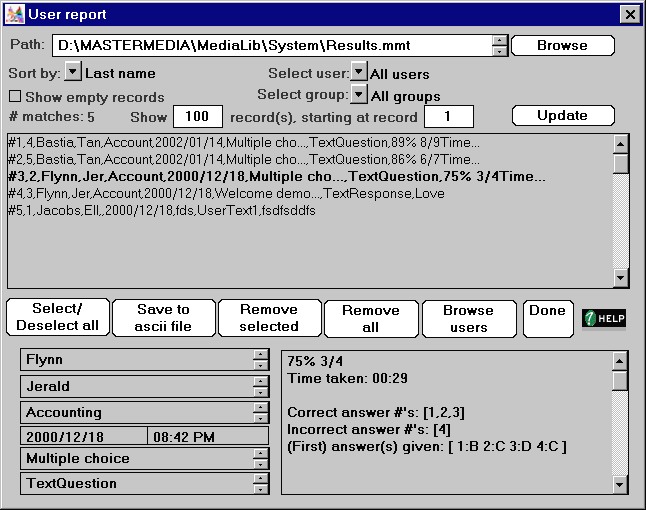Click details pane scrollbar thumb
646x510 pixels.
click(x=620, y=380)
